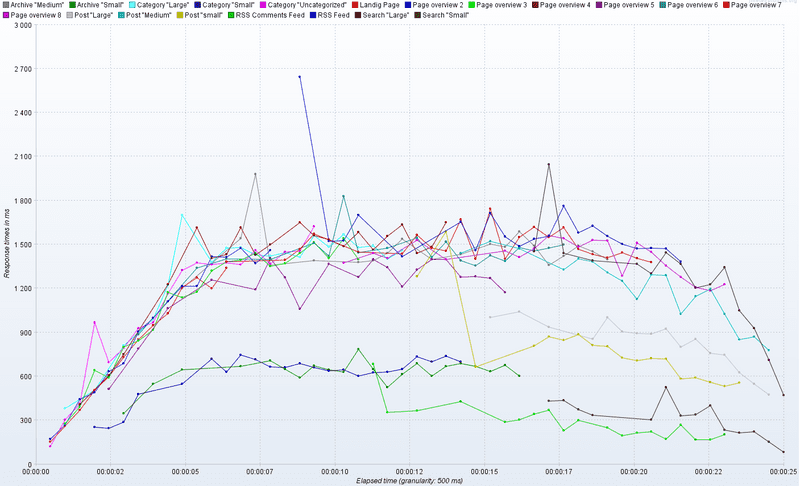This screenshot has width=800, height=486.
Task: Click the 00:00:05 x-axis time label
Action: [185, 472]
